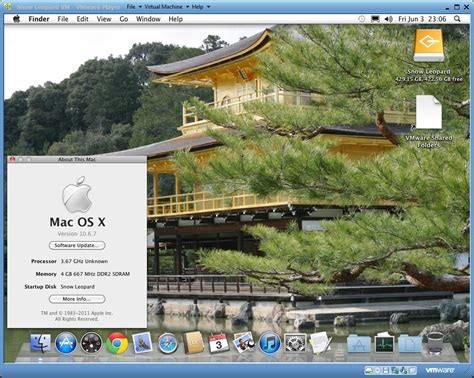The height and width of the screenshot is (378, 474).
Task: Open the TextEdit document icon in Dock
Action: tap(321, 343)
